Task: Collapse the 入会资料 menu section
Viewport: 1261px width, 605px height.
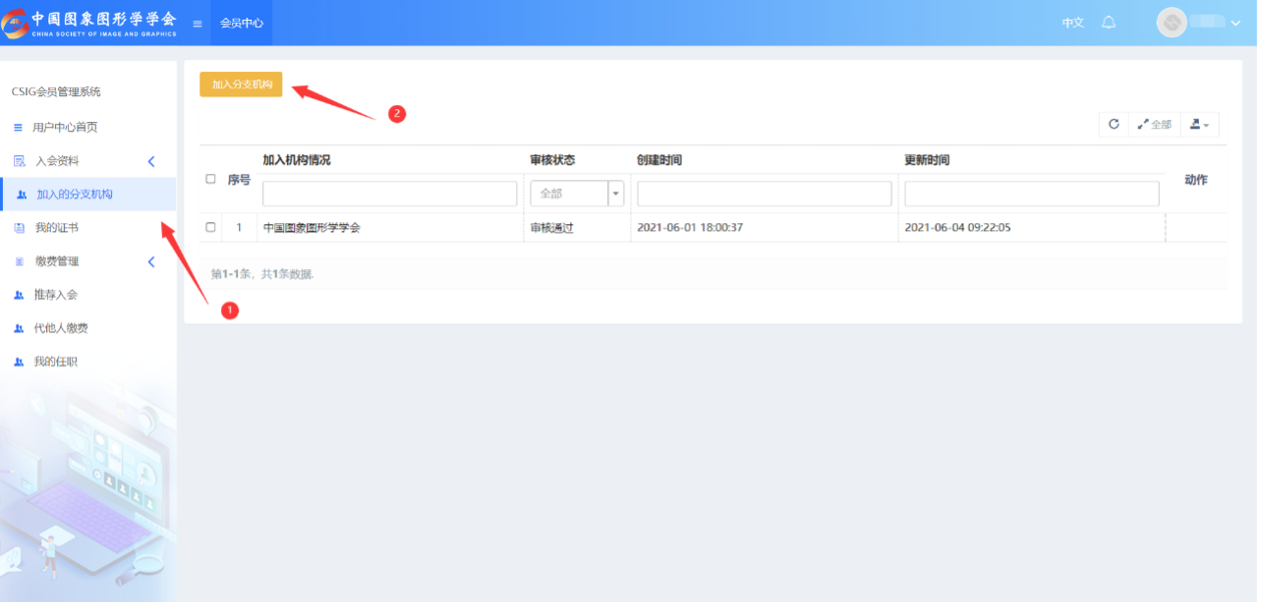Action: pyautogui.click(x=151, y=161)
